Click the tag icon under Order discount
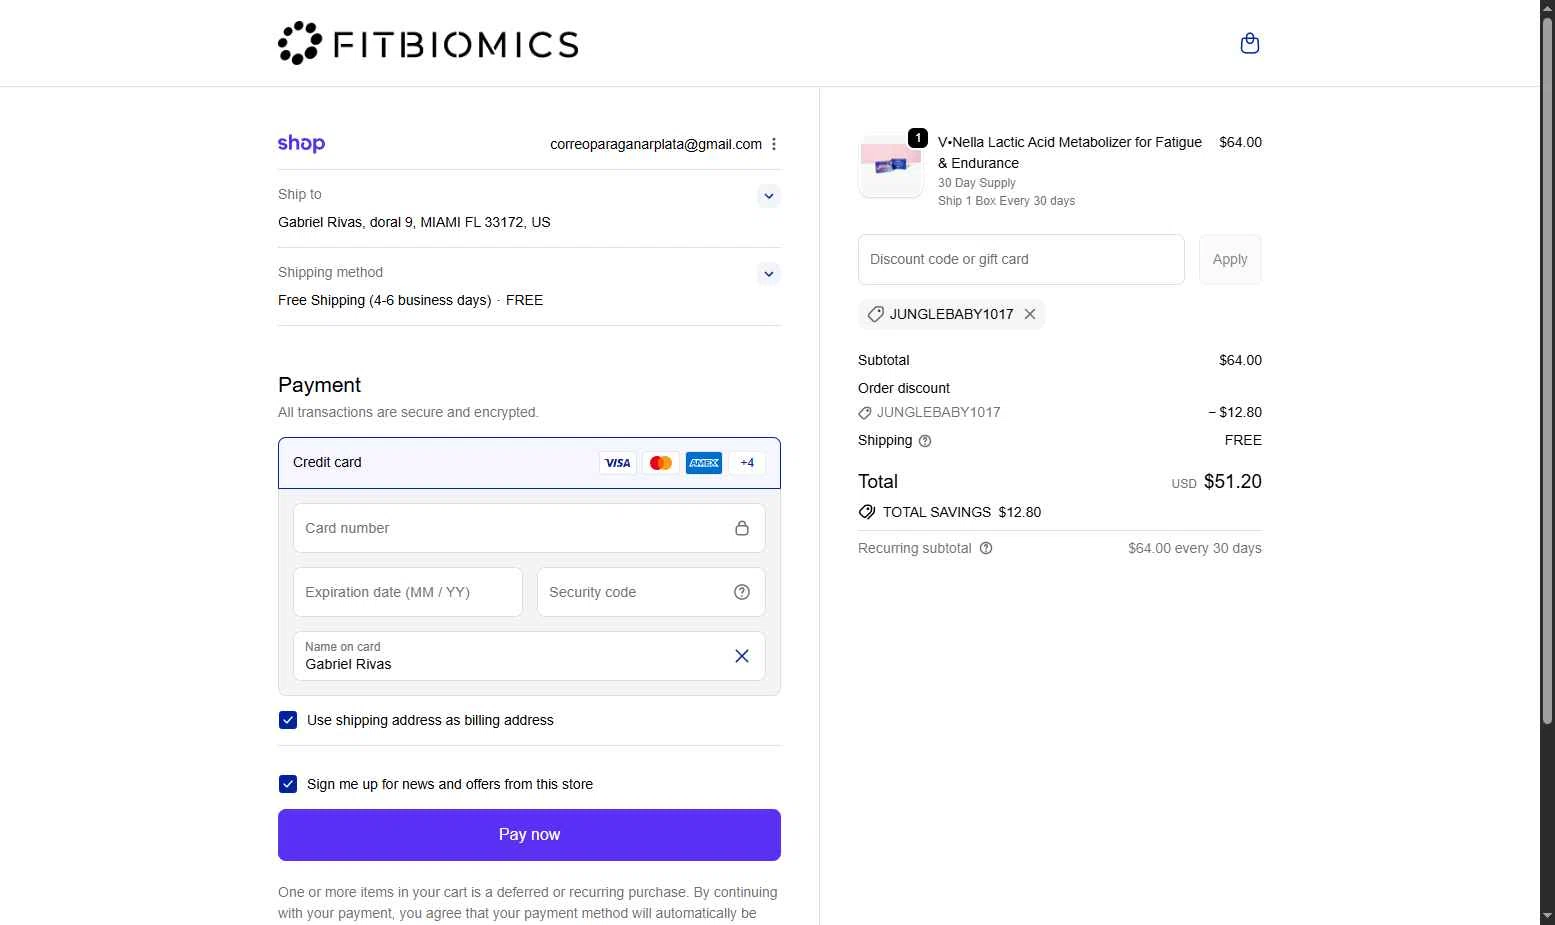Screen dimensions: 1555x925 865,413
